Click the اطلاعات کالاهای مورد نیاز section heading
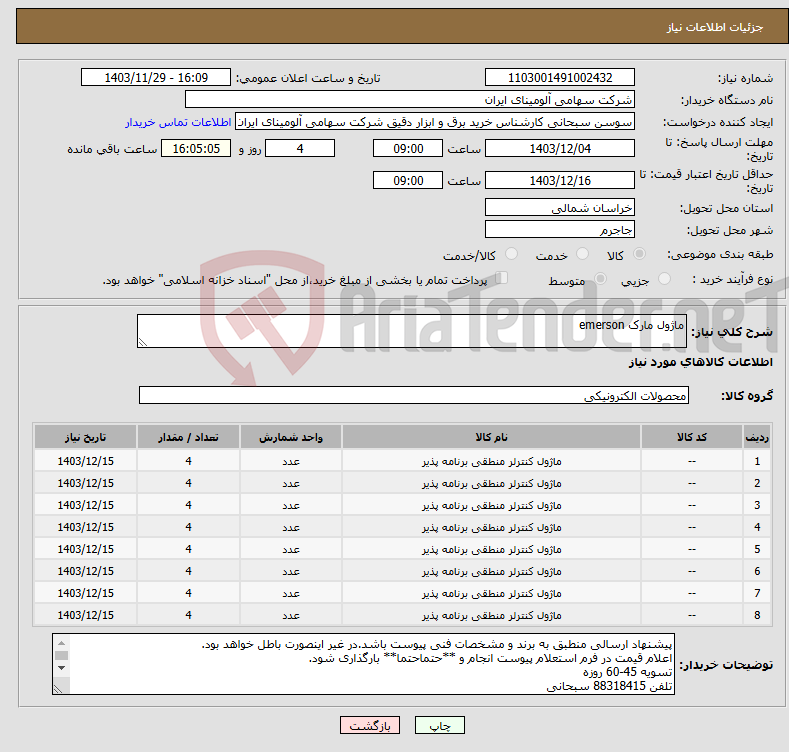Screen dimensions: 789x752 click(700, 362)
